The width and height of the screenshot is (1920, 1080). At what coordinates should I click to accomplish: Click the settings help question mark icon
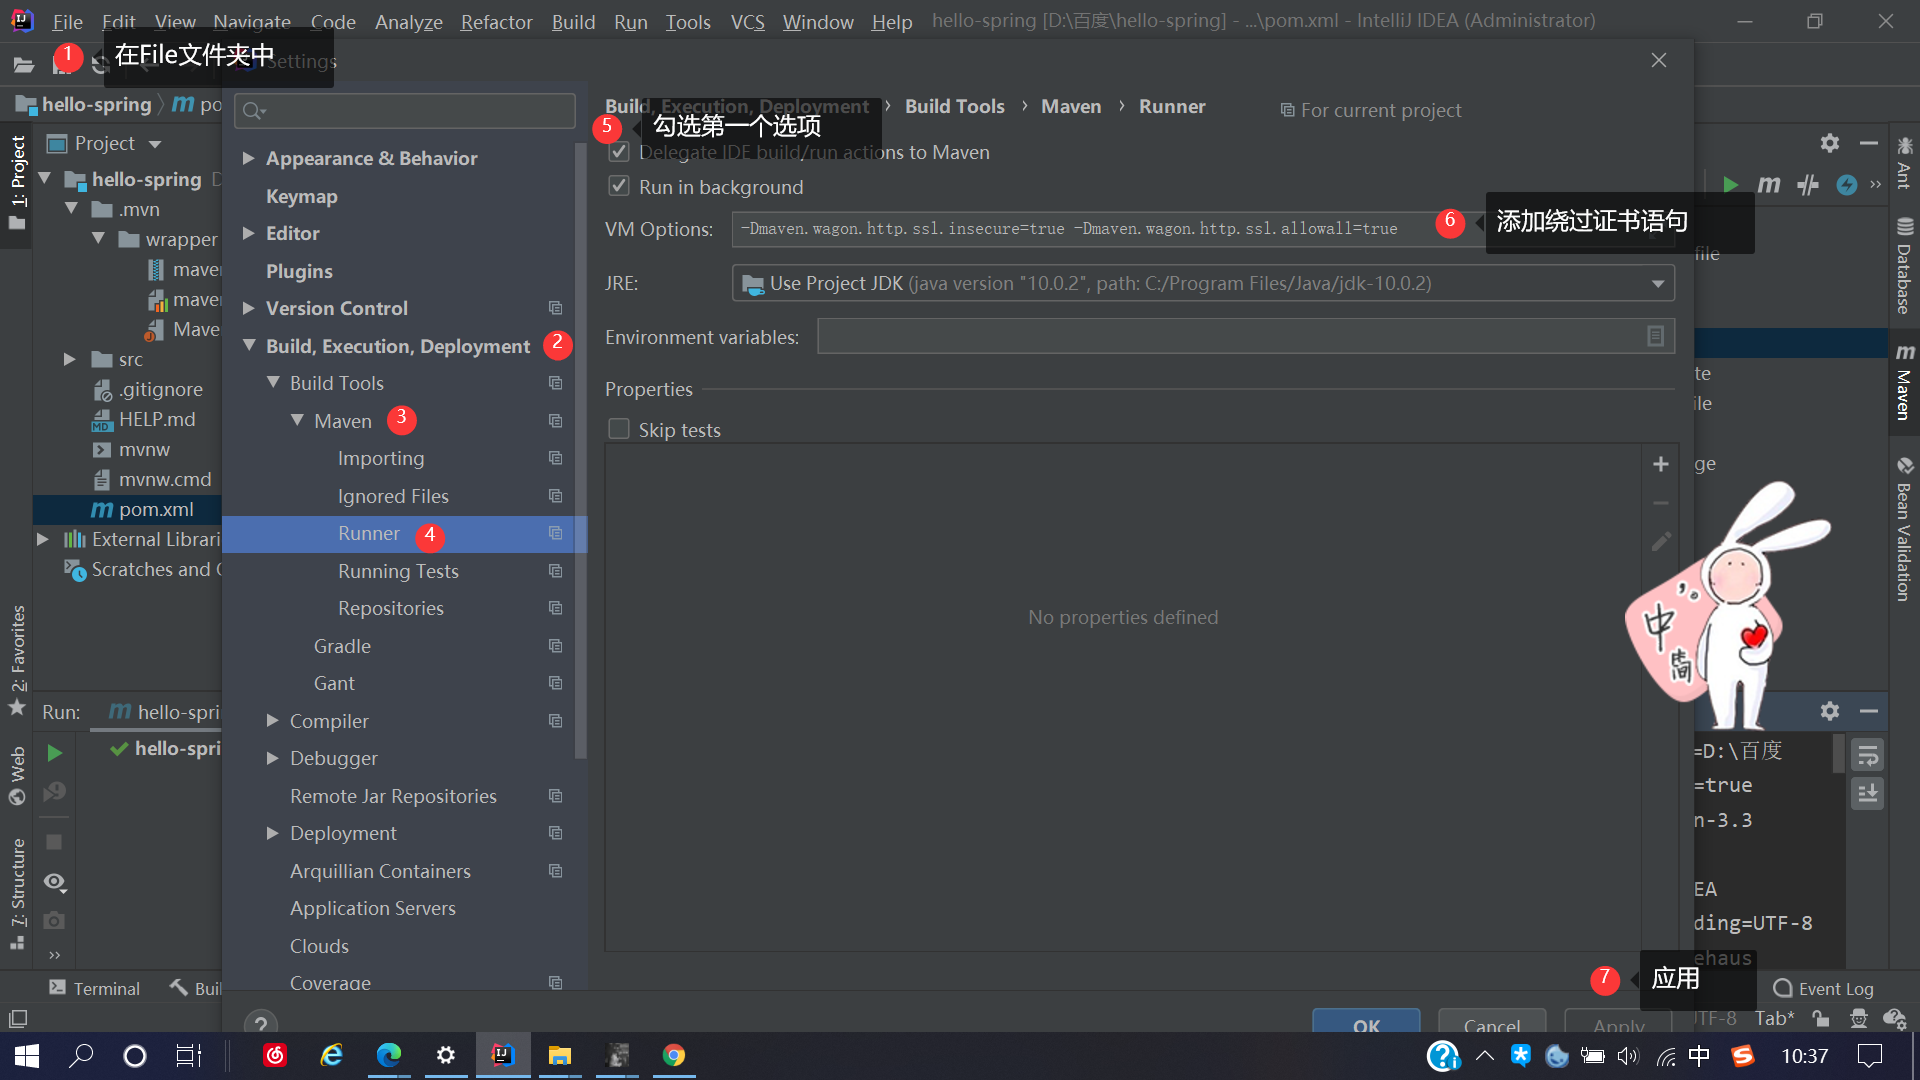click(260, 1022)
